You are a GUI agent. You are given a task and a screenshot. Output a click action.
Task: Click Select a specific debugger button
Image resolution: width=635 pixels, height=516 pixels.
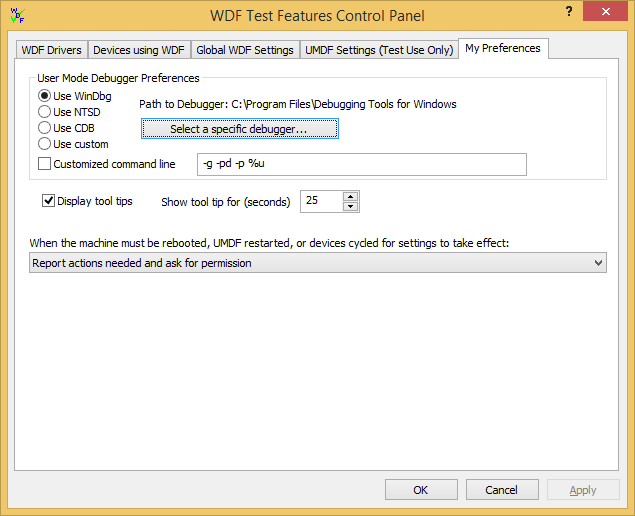click(x=239, y=129)
